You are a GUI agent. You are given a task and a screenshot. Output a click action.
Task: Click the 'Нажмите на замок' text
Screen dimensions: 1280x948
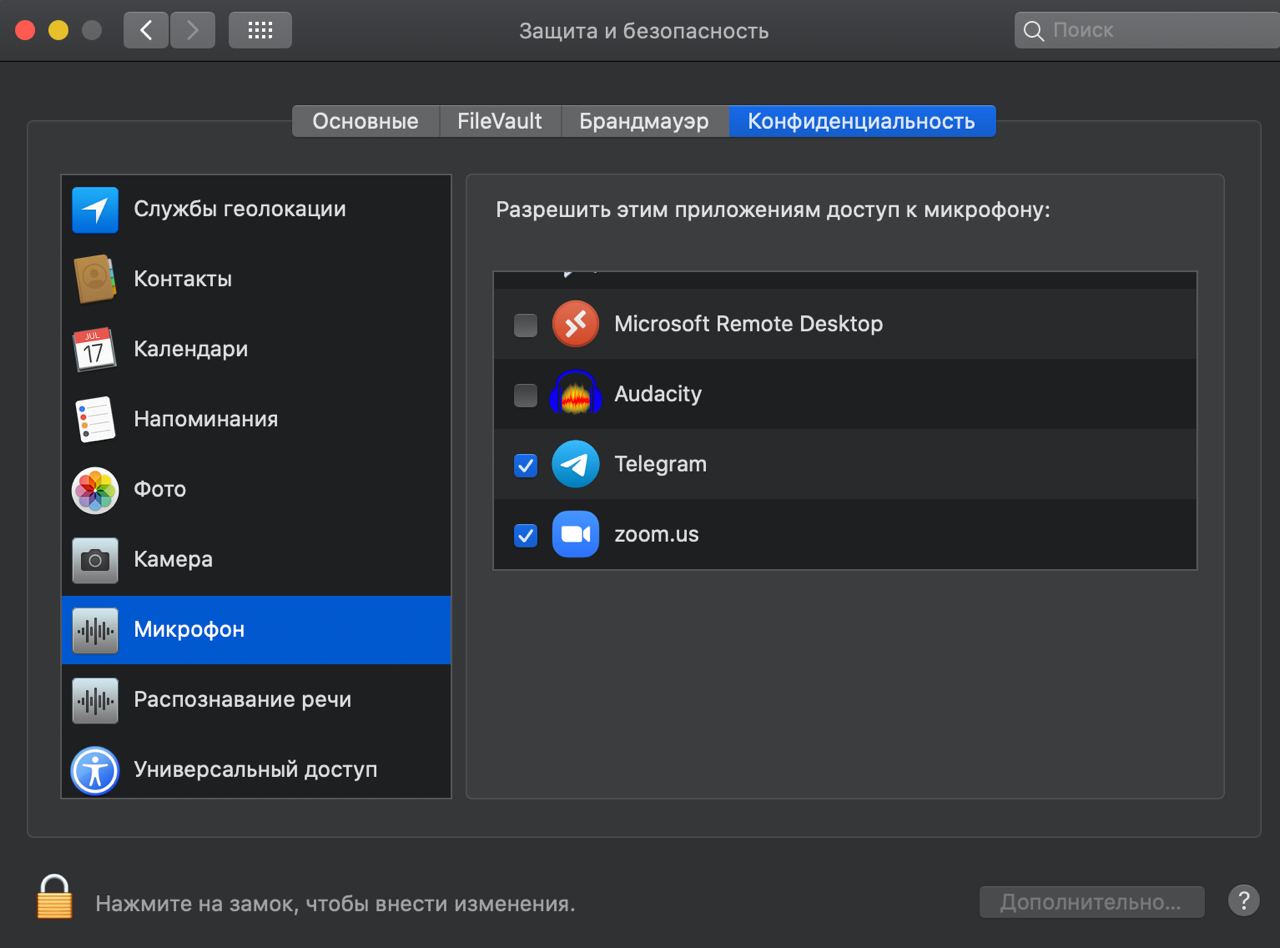point(335,905)
